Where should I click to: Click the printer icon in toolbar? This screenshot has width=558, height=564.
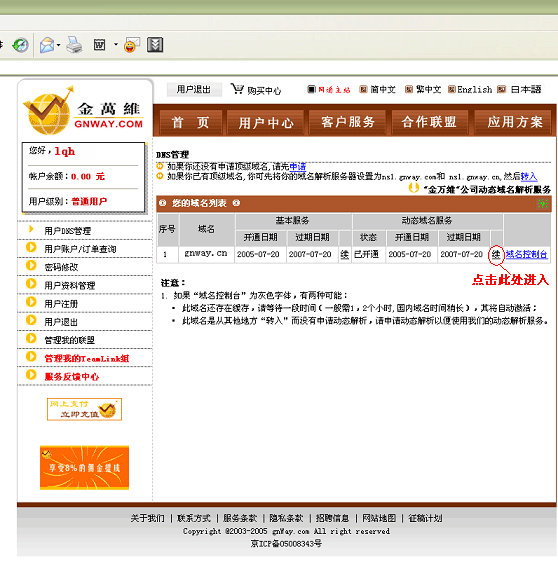[x=74, y=45]
